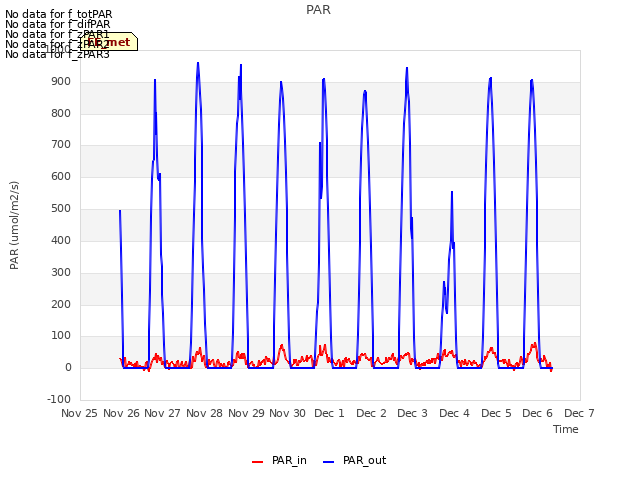Click the 100 y-axis tick label

(61, 336)
